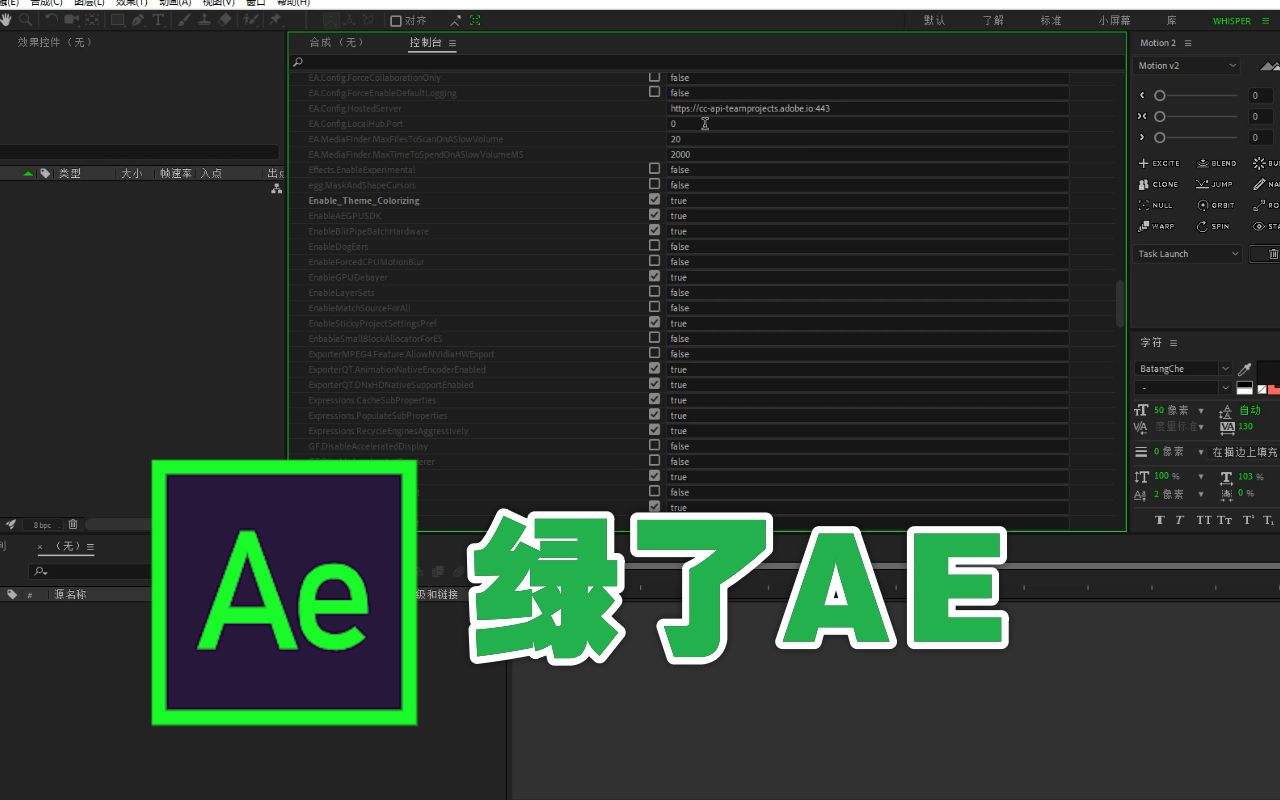Screen dimensions: 1280x800
Task: Toggle Effects.EnableExperimental checkbox
Action: coord(654,169)
